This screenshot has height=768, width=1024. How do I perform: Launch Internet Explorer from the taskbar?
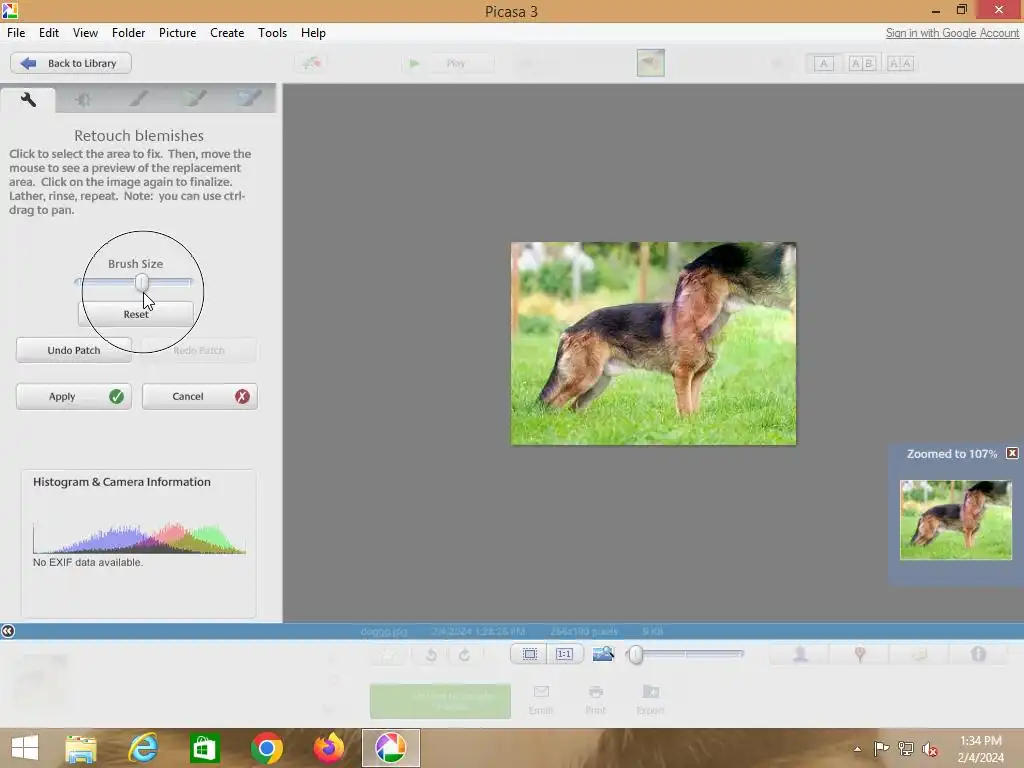(143, 748)
